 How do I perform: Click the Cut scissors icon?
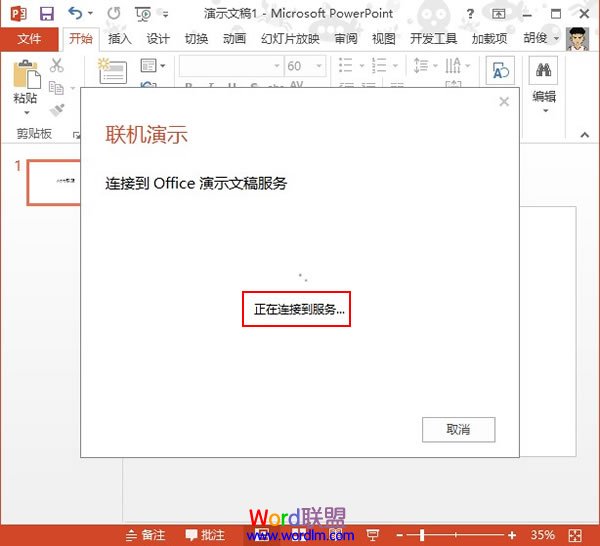coord(57,65)
